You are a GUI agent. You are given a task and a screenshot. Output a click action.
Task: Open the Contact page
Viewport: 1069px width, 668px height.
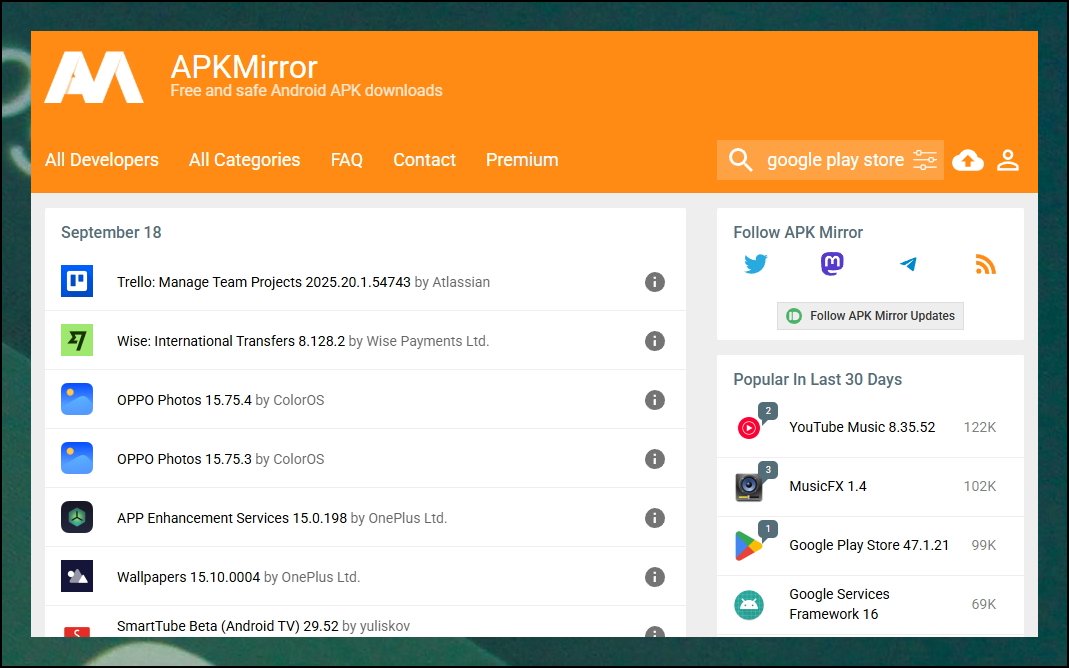coord(424,160)
